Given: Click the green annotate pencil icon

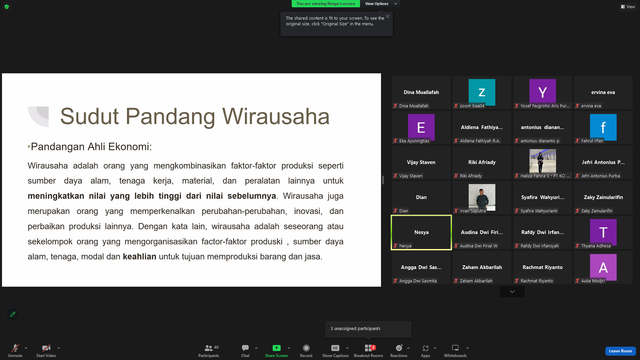Looking at the screenshot, I should pyautogui.click(x=13, y=314).
